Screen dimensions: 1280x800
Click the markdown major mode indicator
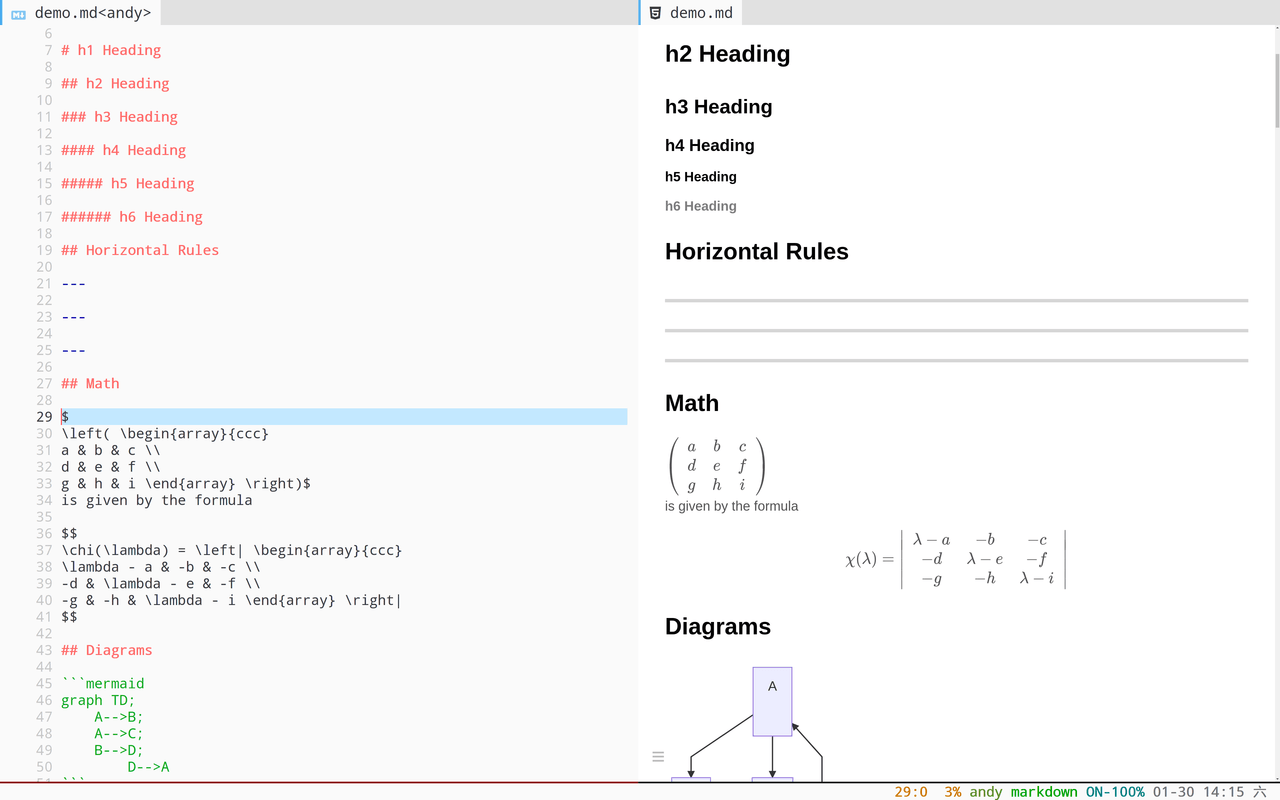[x=1044, y=792]
